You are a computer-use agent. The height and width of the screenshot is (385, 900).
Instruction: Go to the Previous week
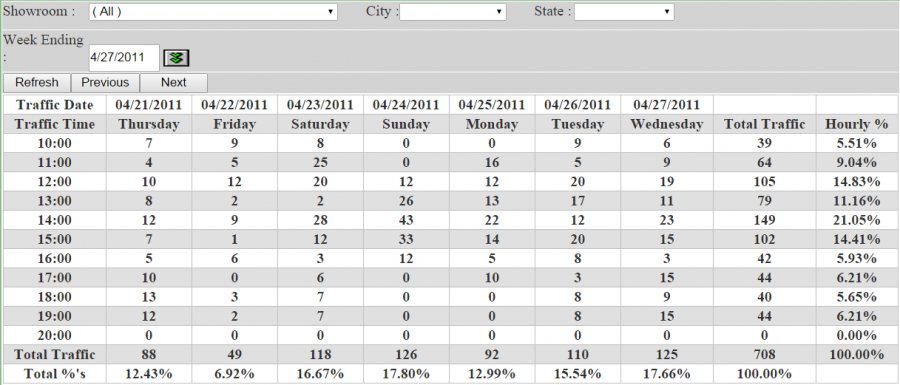pyautogui.click(x=105, y=83)
